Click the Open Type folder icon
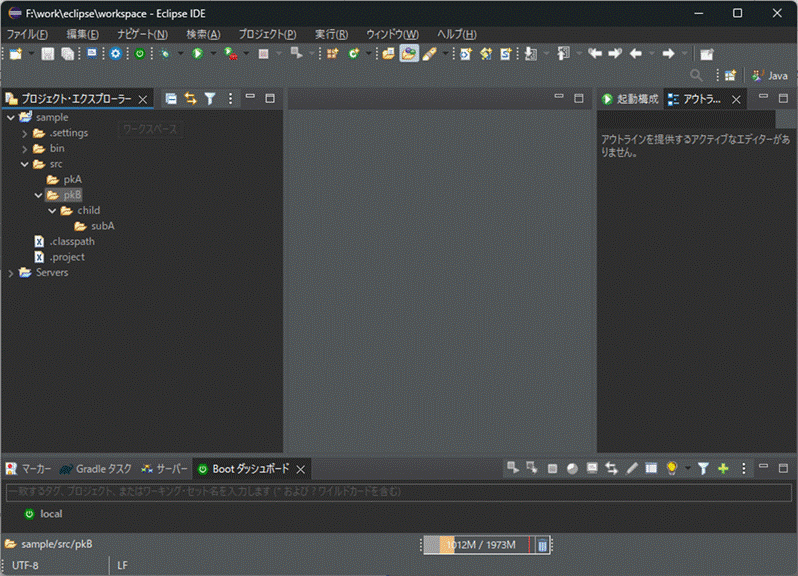 pos(388,53)
